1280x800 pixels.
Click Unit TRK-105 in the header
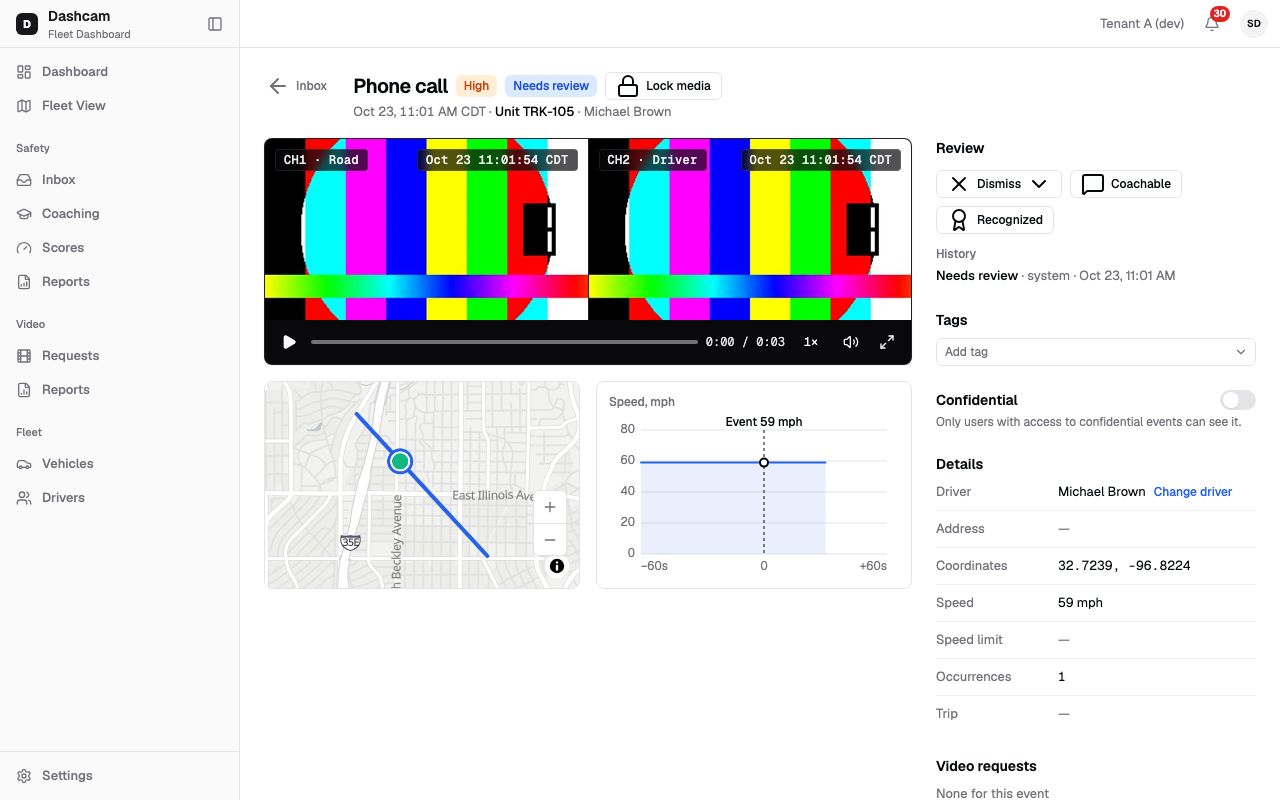point(534,112)
